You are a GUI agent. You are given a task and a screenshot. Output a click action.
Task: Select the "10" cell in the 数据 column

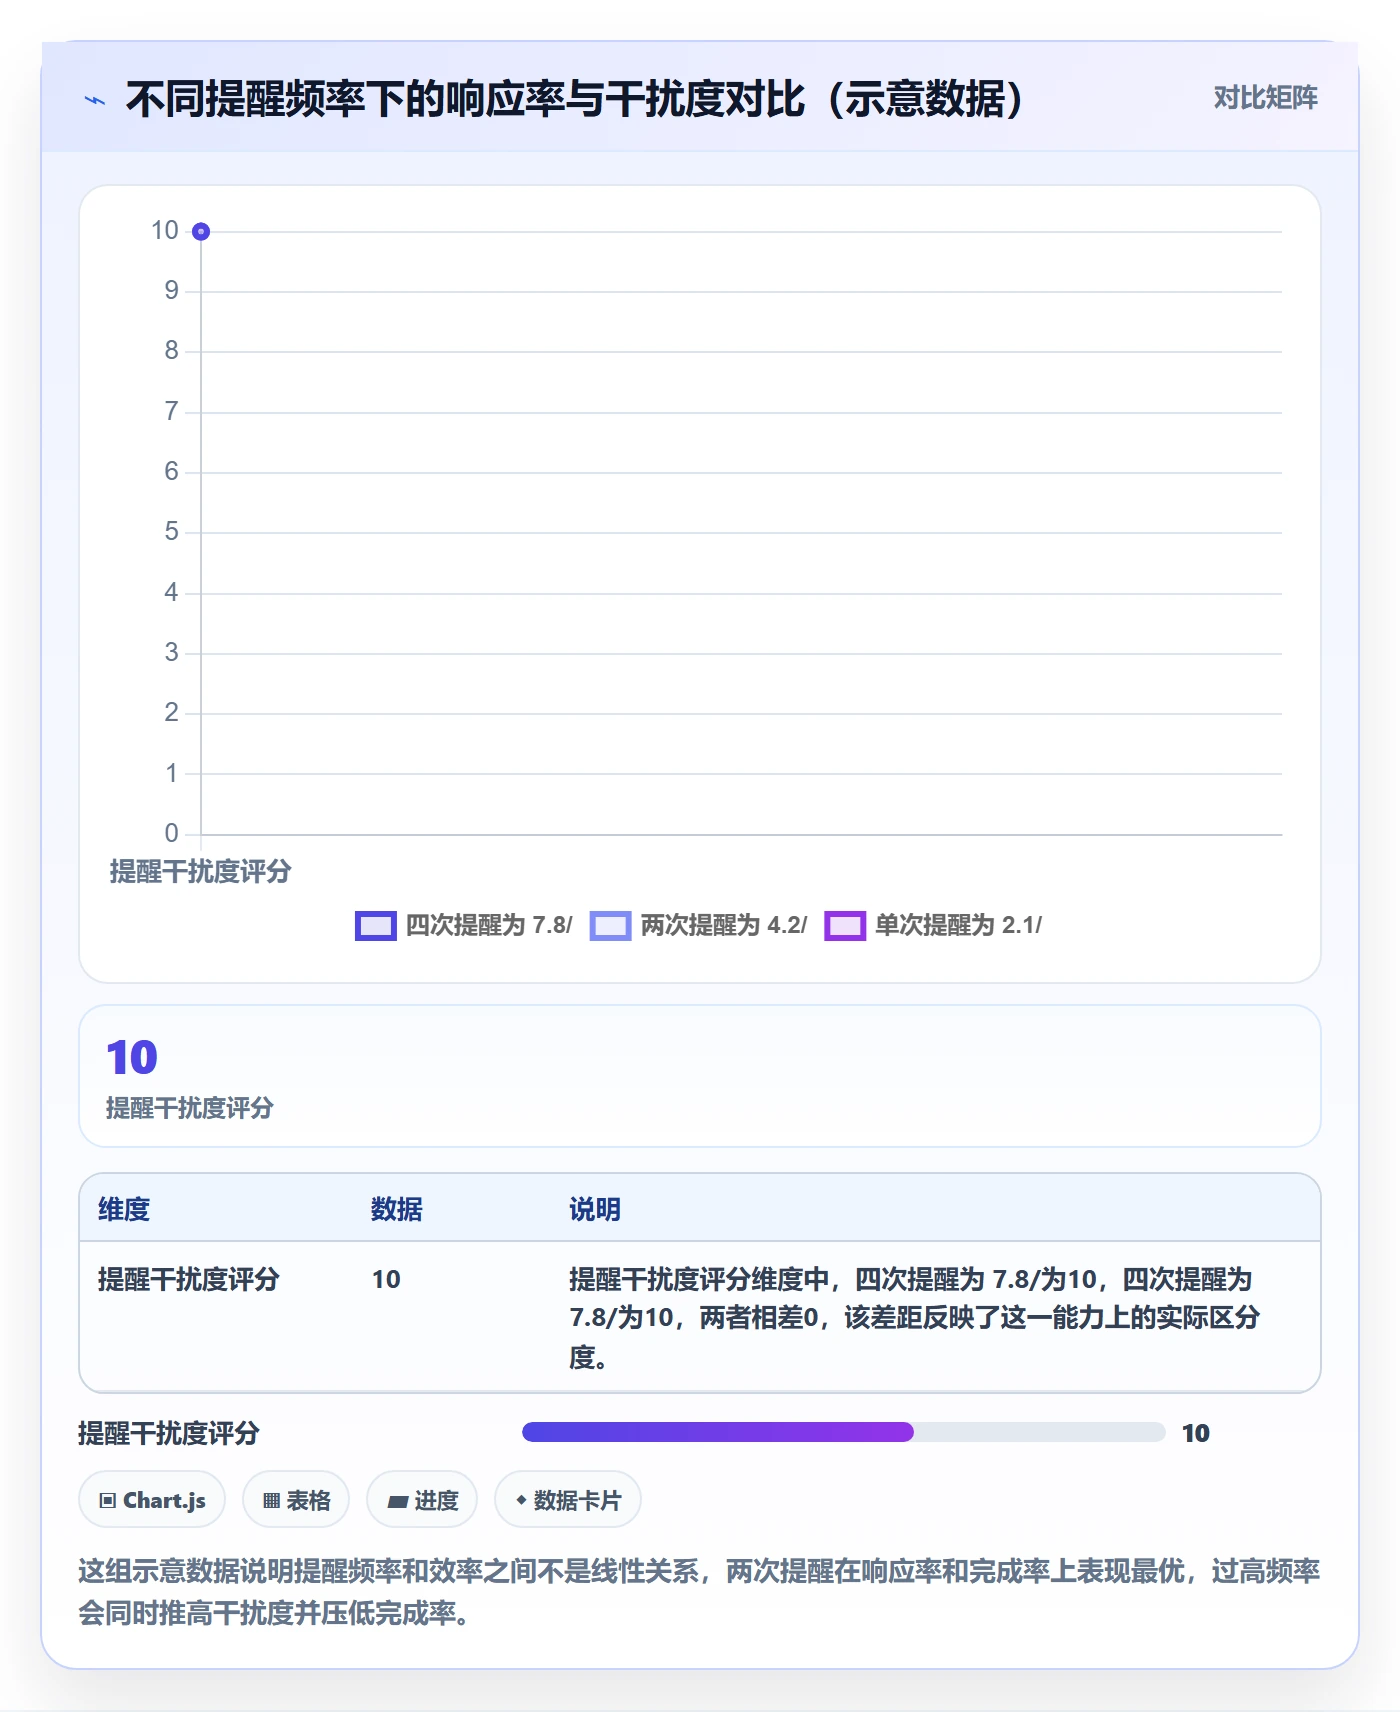pyautogui.click(x=386, y=1279)
